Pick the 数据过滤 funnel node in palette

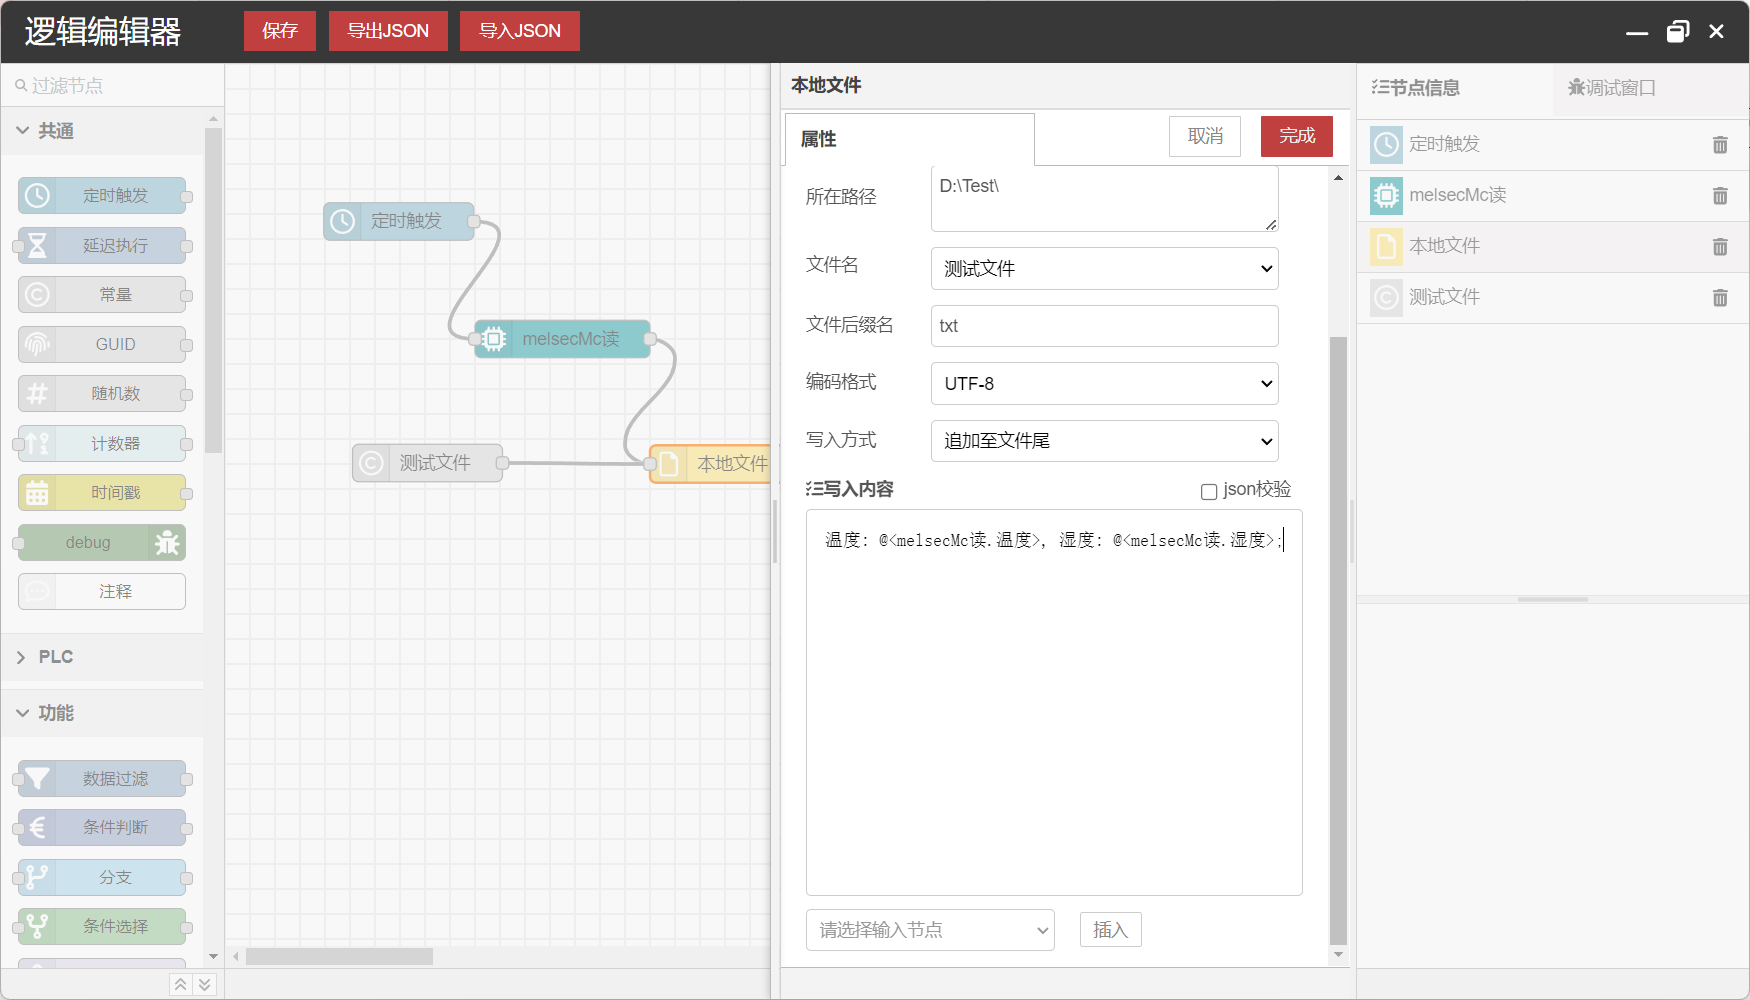coord(102,779)
